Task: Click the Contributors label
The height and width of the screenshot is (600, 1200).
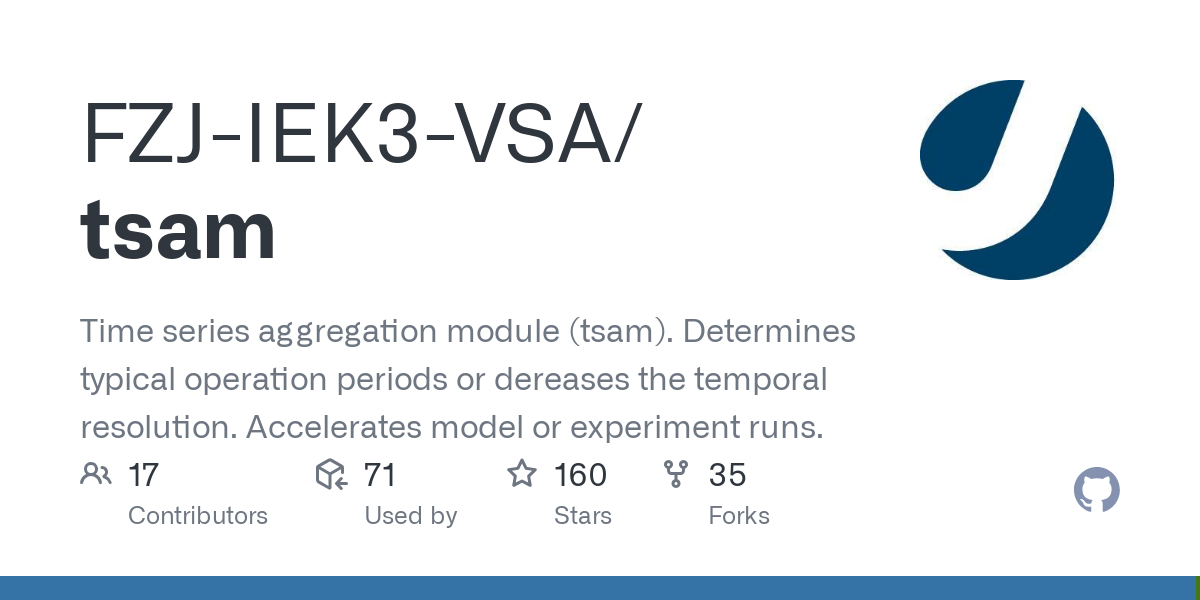Action: click(198, 516)
